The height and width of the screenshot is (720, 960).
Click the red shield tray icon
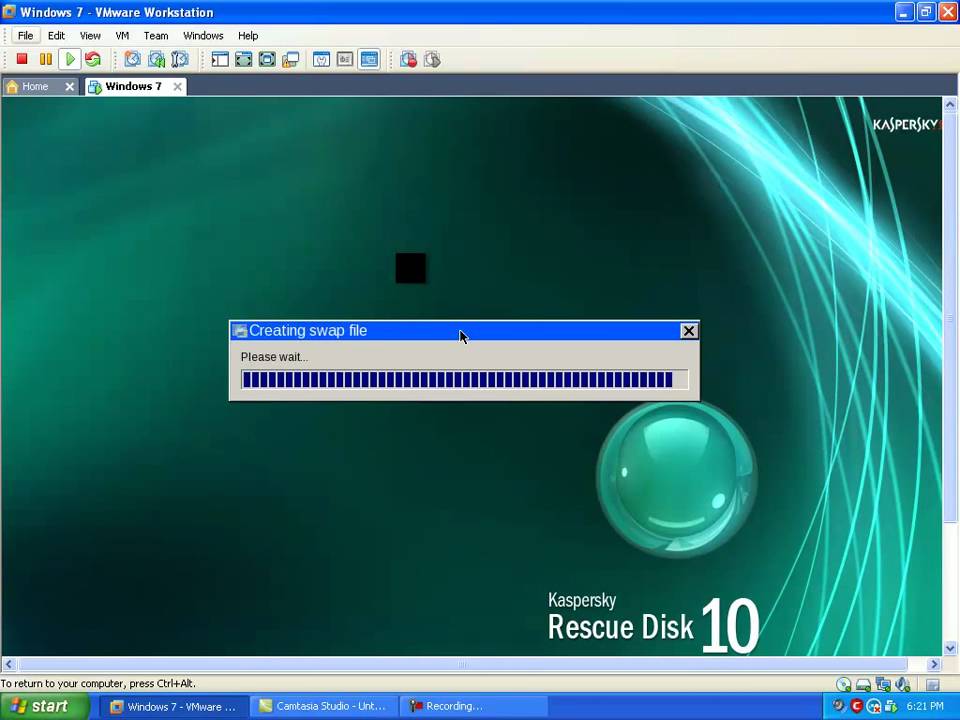click(x=857, y=706)
